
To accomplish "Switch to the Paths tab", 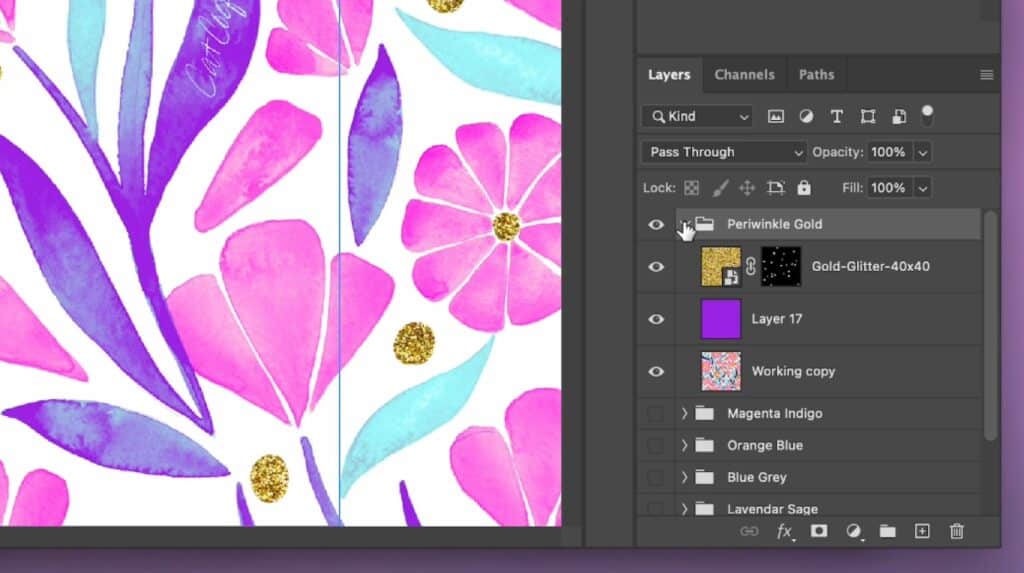I will [x=816, y=74].
